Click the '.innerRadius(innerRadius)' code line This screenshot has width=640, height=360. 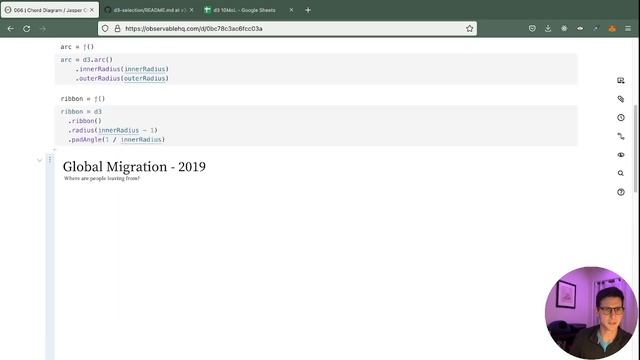click(x=122, y=69)
